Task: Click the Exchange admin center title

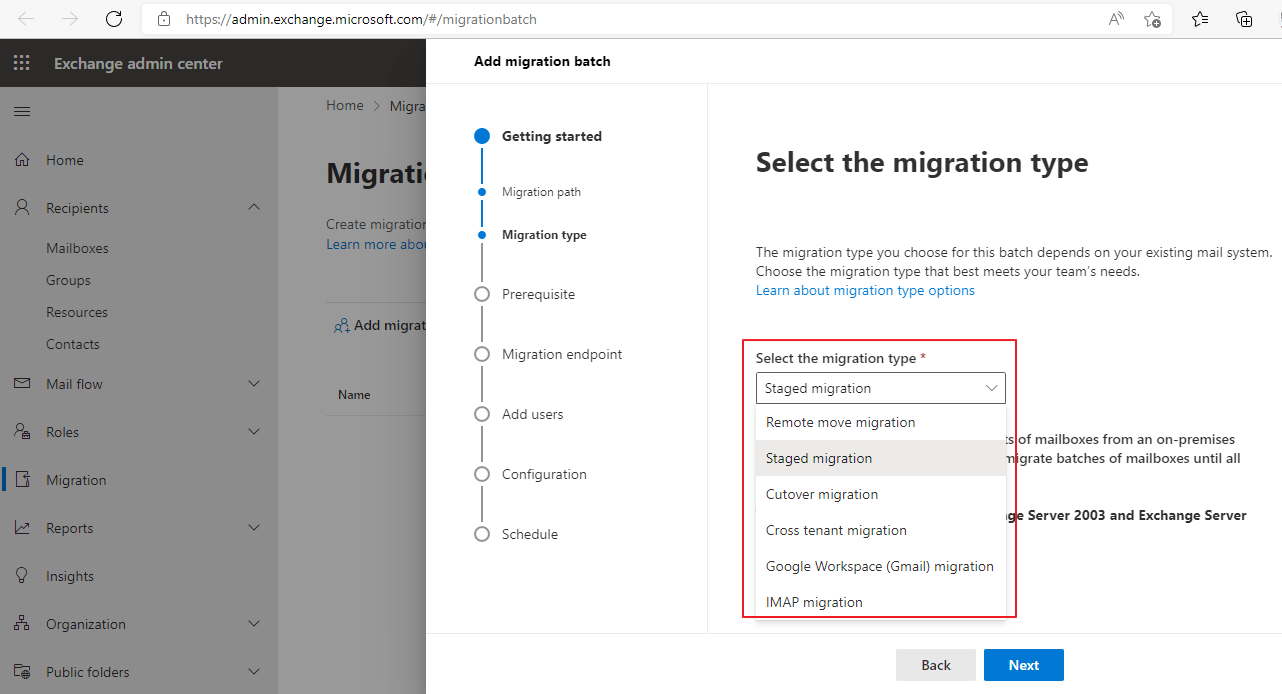Action: 138,63
